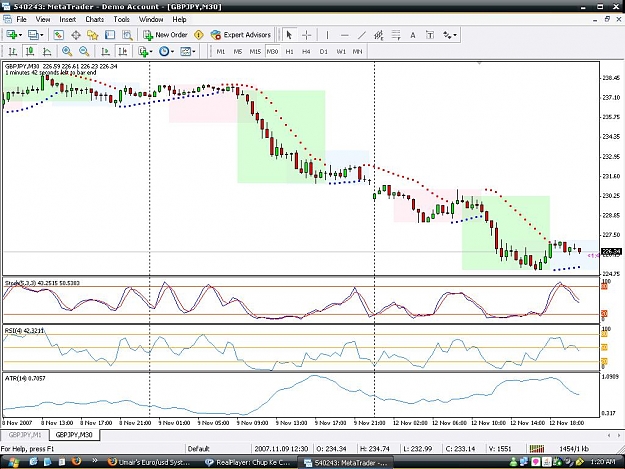This screenshot has width=625, height=469.
Task: Toggle the Expert Advisors button
Action: tap(241, 35)
